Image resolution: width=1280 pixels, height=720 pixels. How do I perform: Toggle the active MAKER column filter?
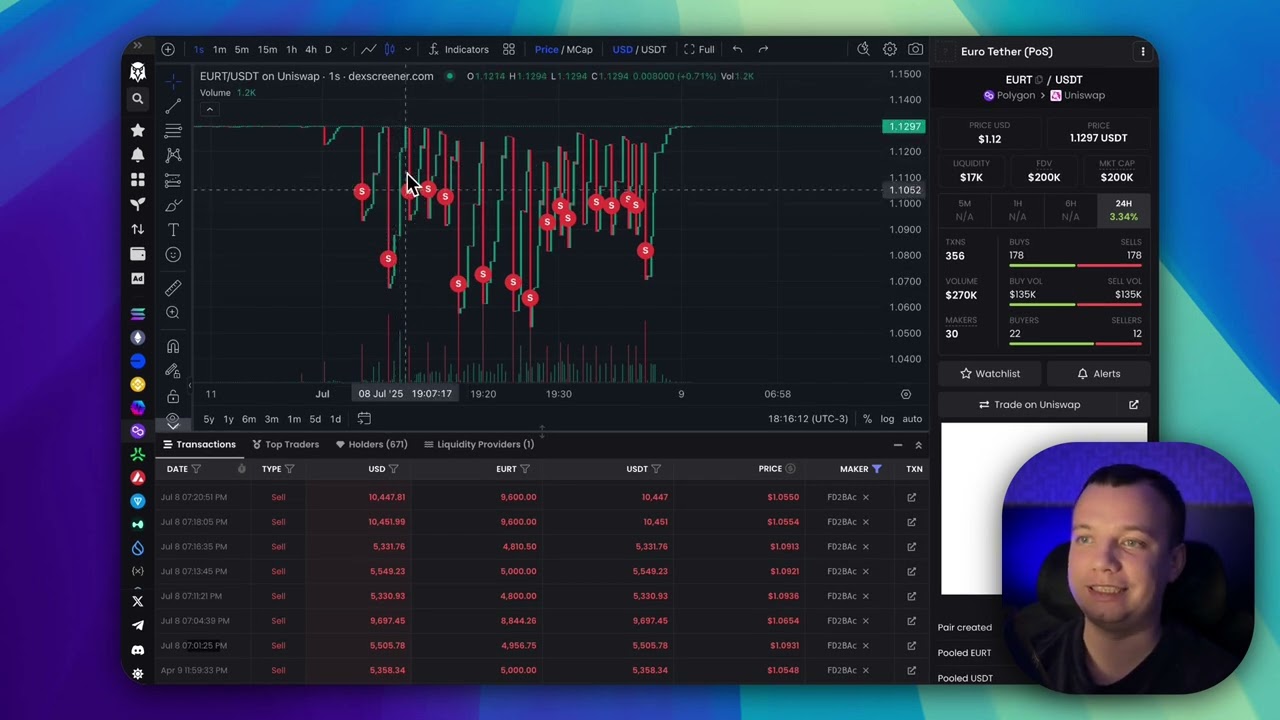(876, 469)
